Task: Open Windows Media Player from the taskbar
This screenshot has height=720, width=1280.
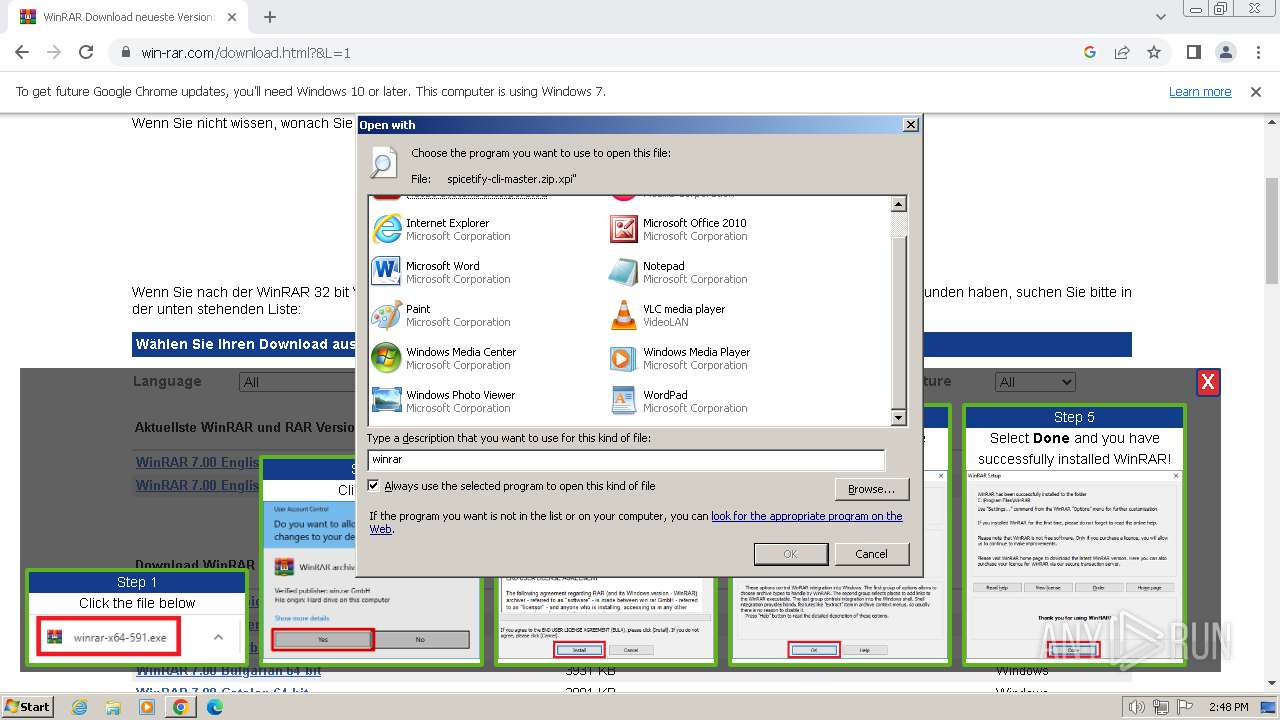Action: [147, 707]
